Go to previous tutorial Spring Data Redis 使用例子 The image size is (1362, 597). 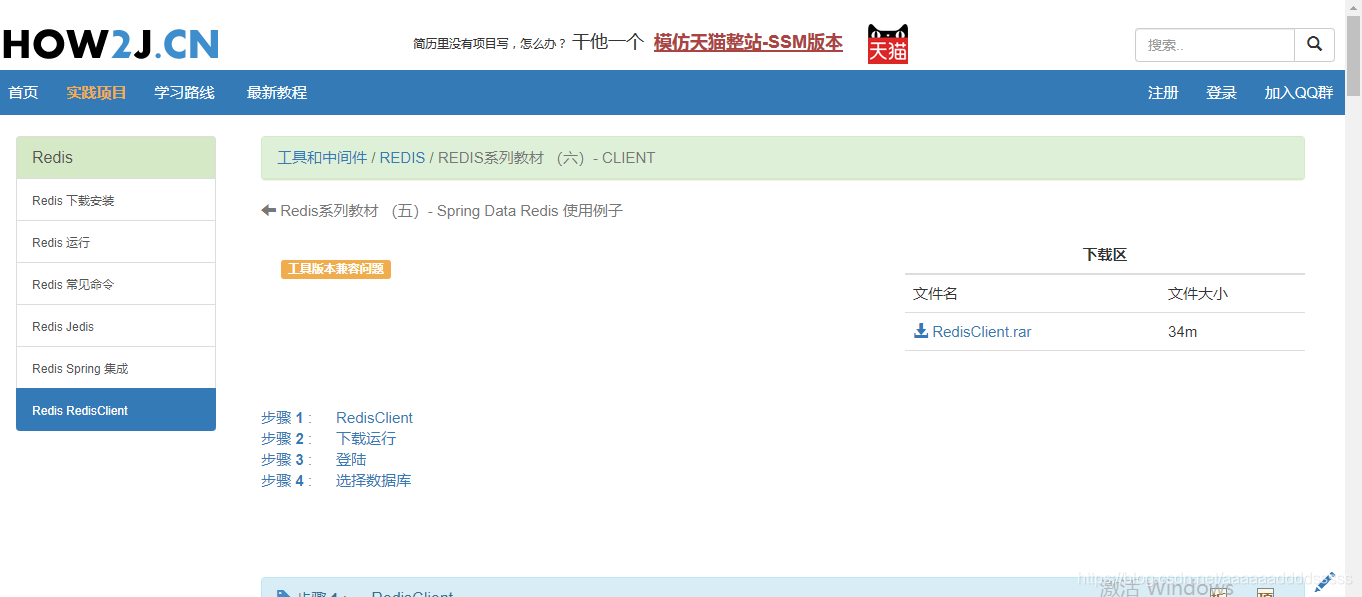tap(451, 210)
